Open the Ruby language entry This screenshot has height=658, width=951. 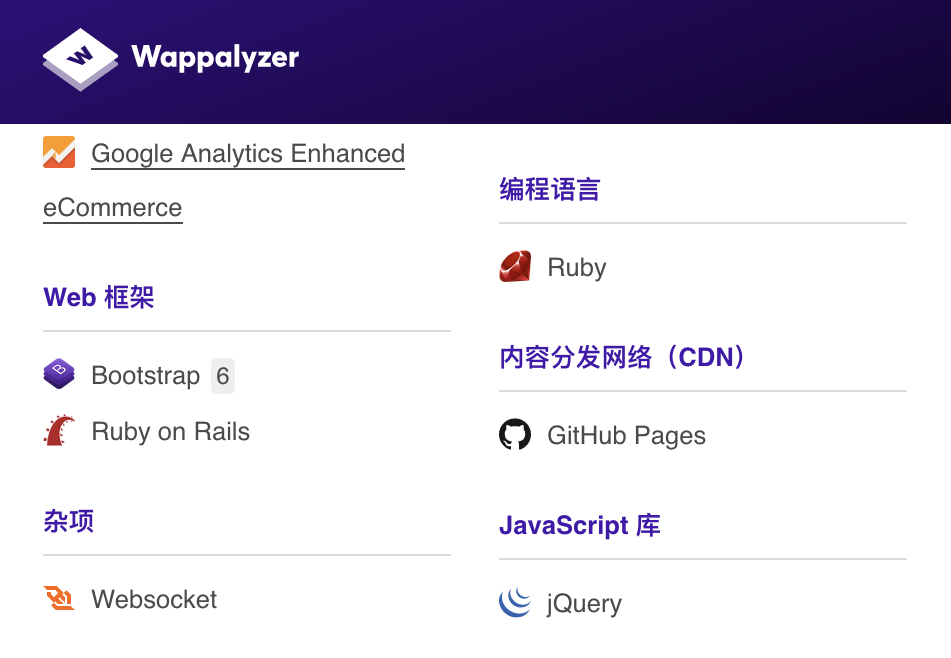coord(577,267)
